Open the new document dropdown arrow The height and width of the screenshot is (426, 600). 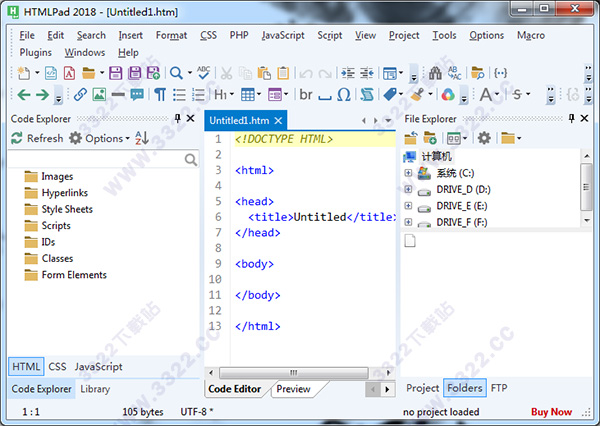coord(37,73)
